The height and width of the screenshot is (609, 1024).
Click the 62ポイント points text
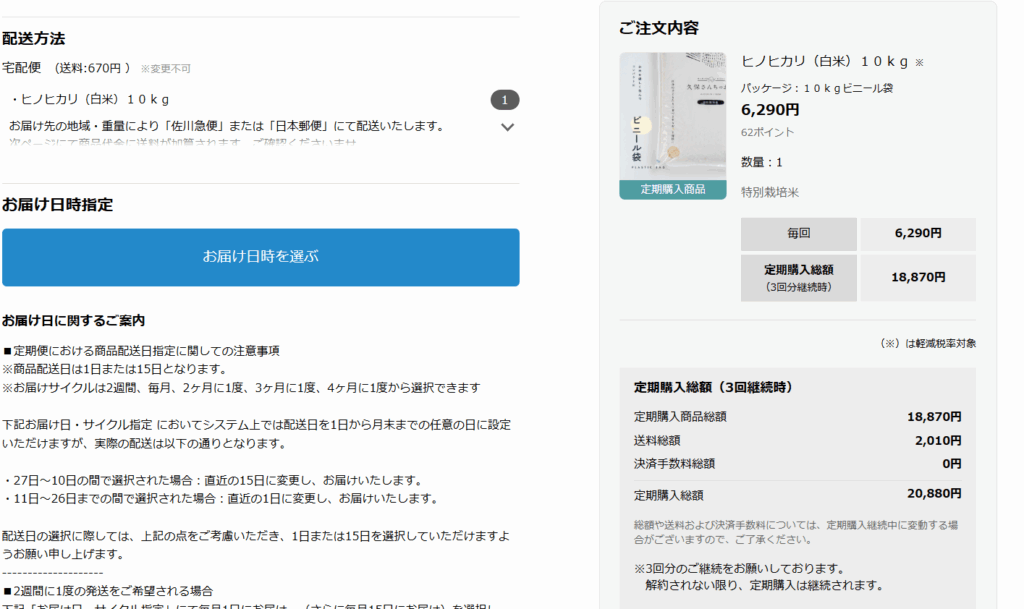(767, 132)
